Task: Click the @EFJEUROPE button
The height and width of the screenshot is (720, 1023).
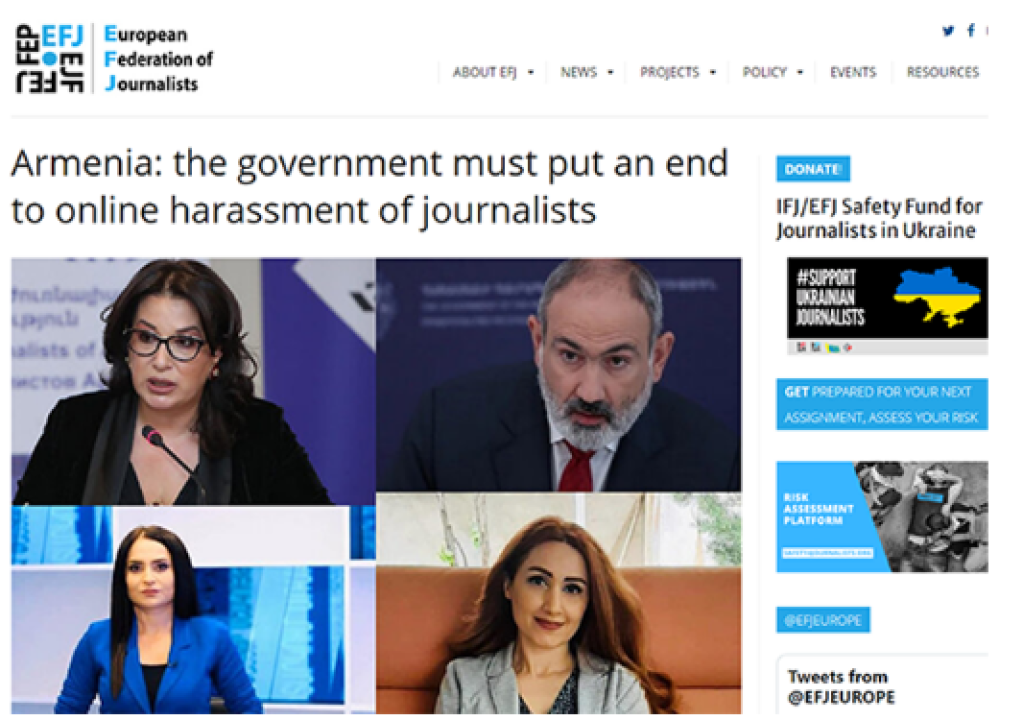Action: [x=823, y=620]
